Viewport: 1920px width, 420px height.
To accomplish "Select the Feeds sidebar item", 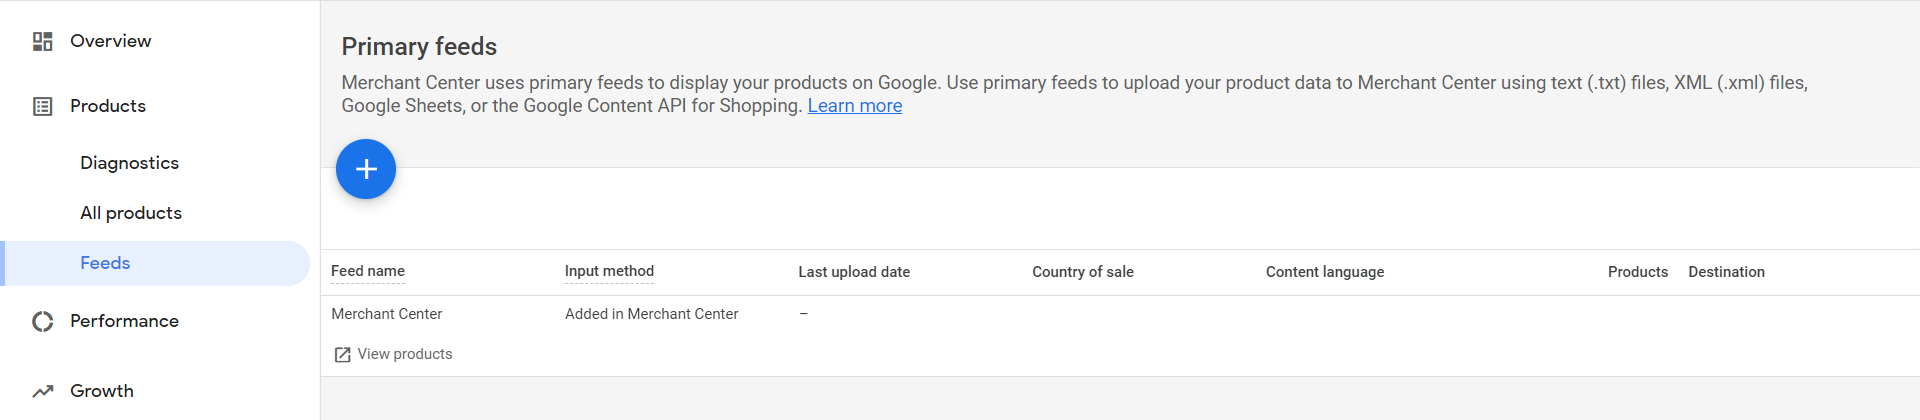I will (105, 263).
